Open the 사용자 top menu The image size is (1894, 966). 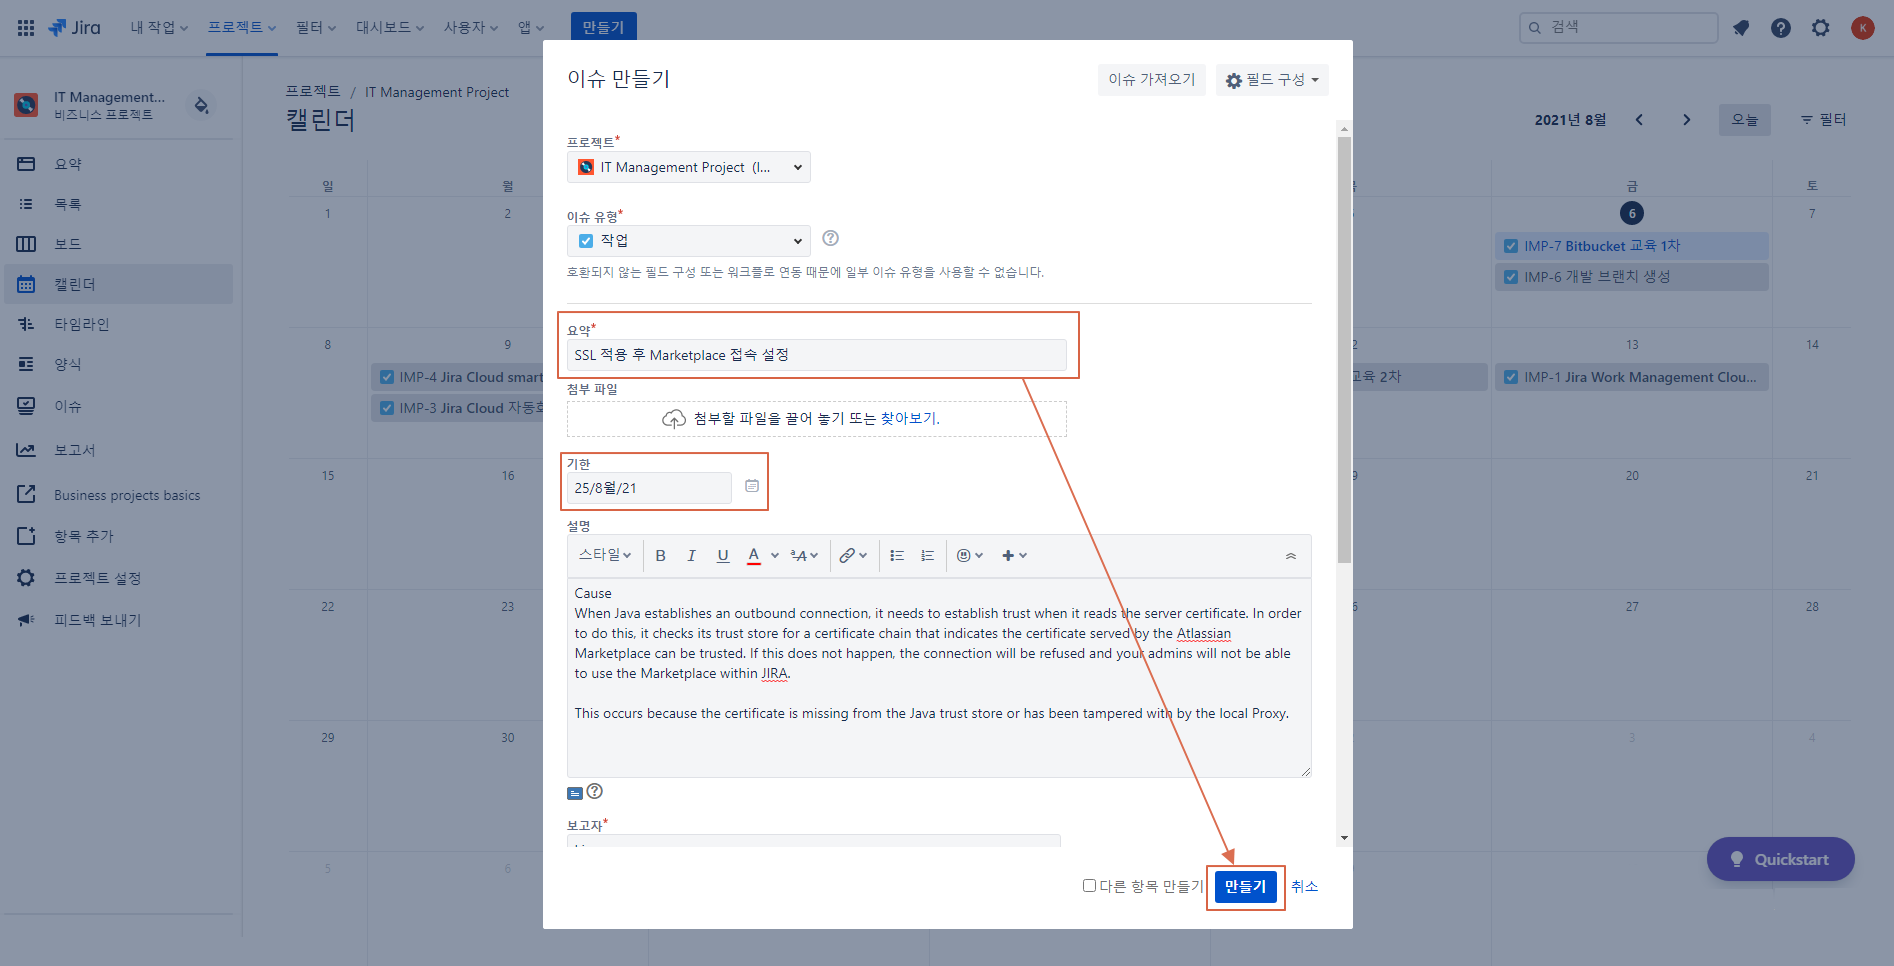(471, 28)
